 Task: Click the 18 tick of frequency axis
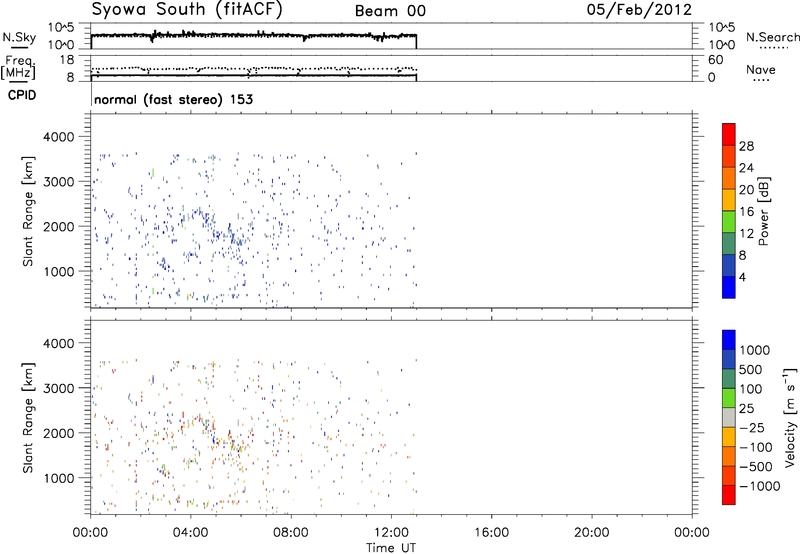67,60
